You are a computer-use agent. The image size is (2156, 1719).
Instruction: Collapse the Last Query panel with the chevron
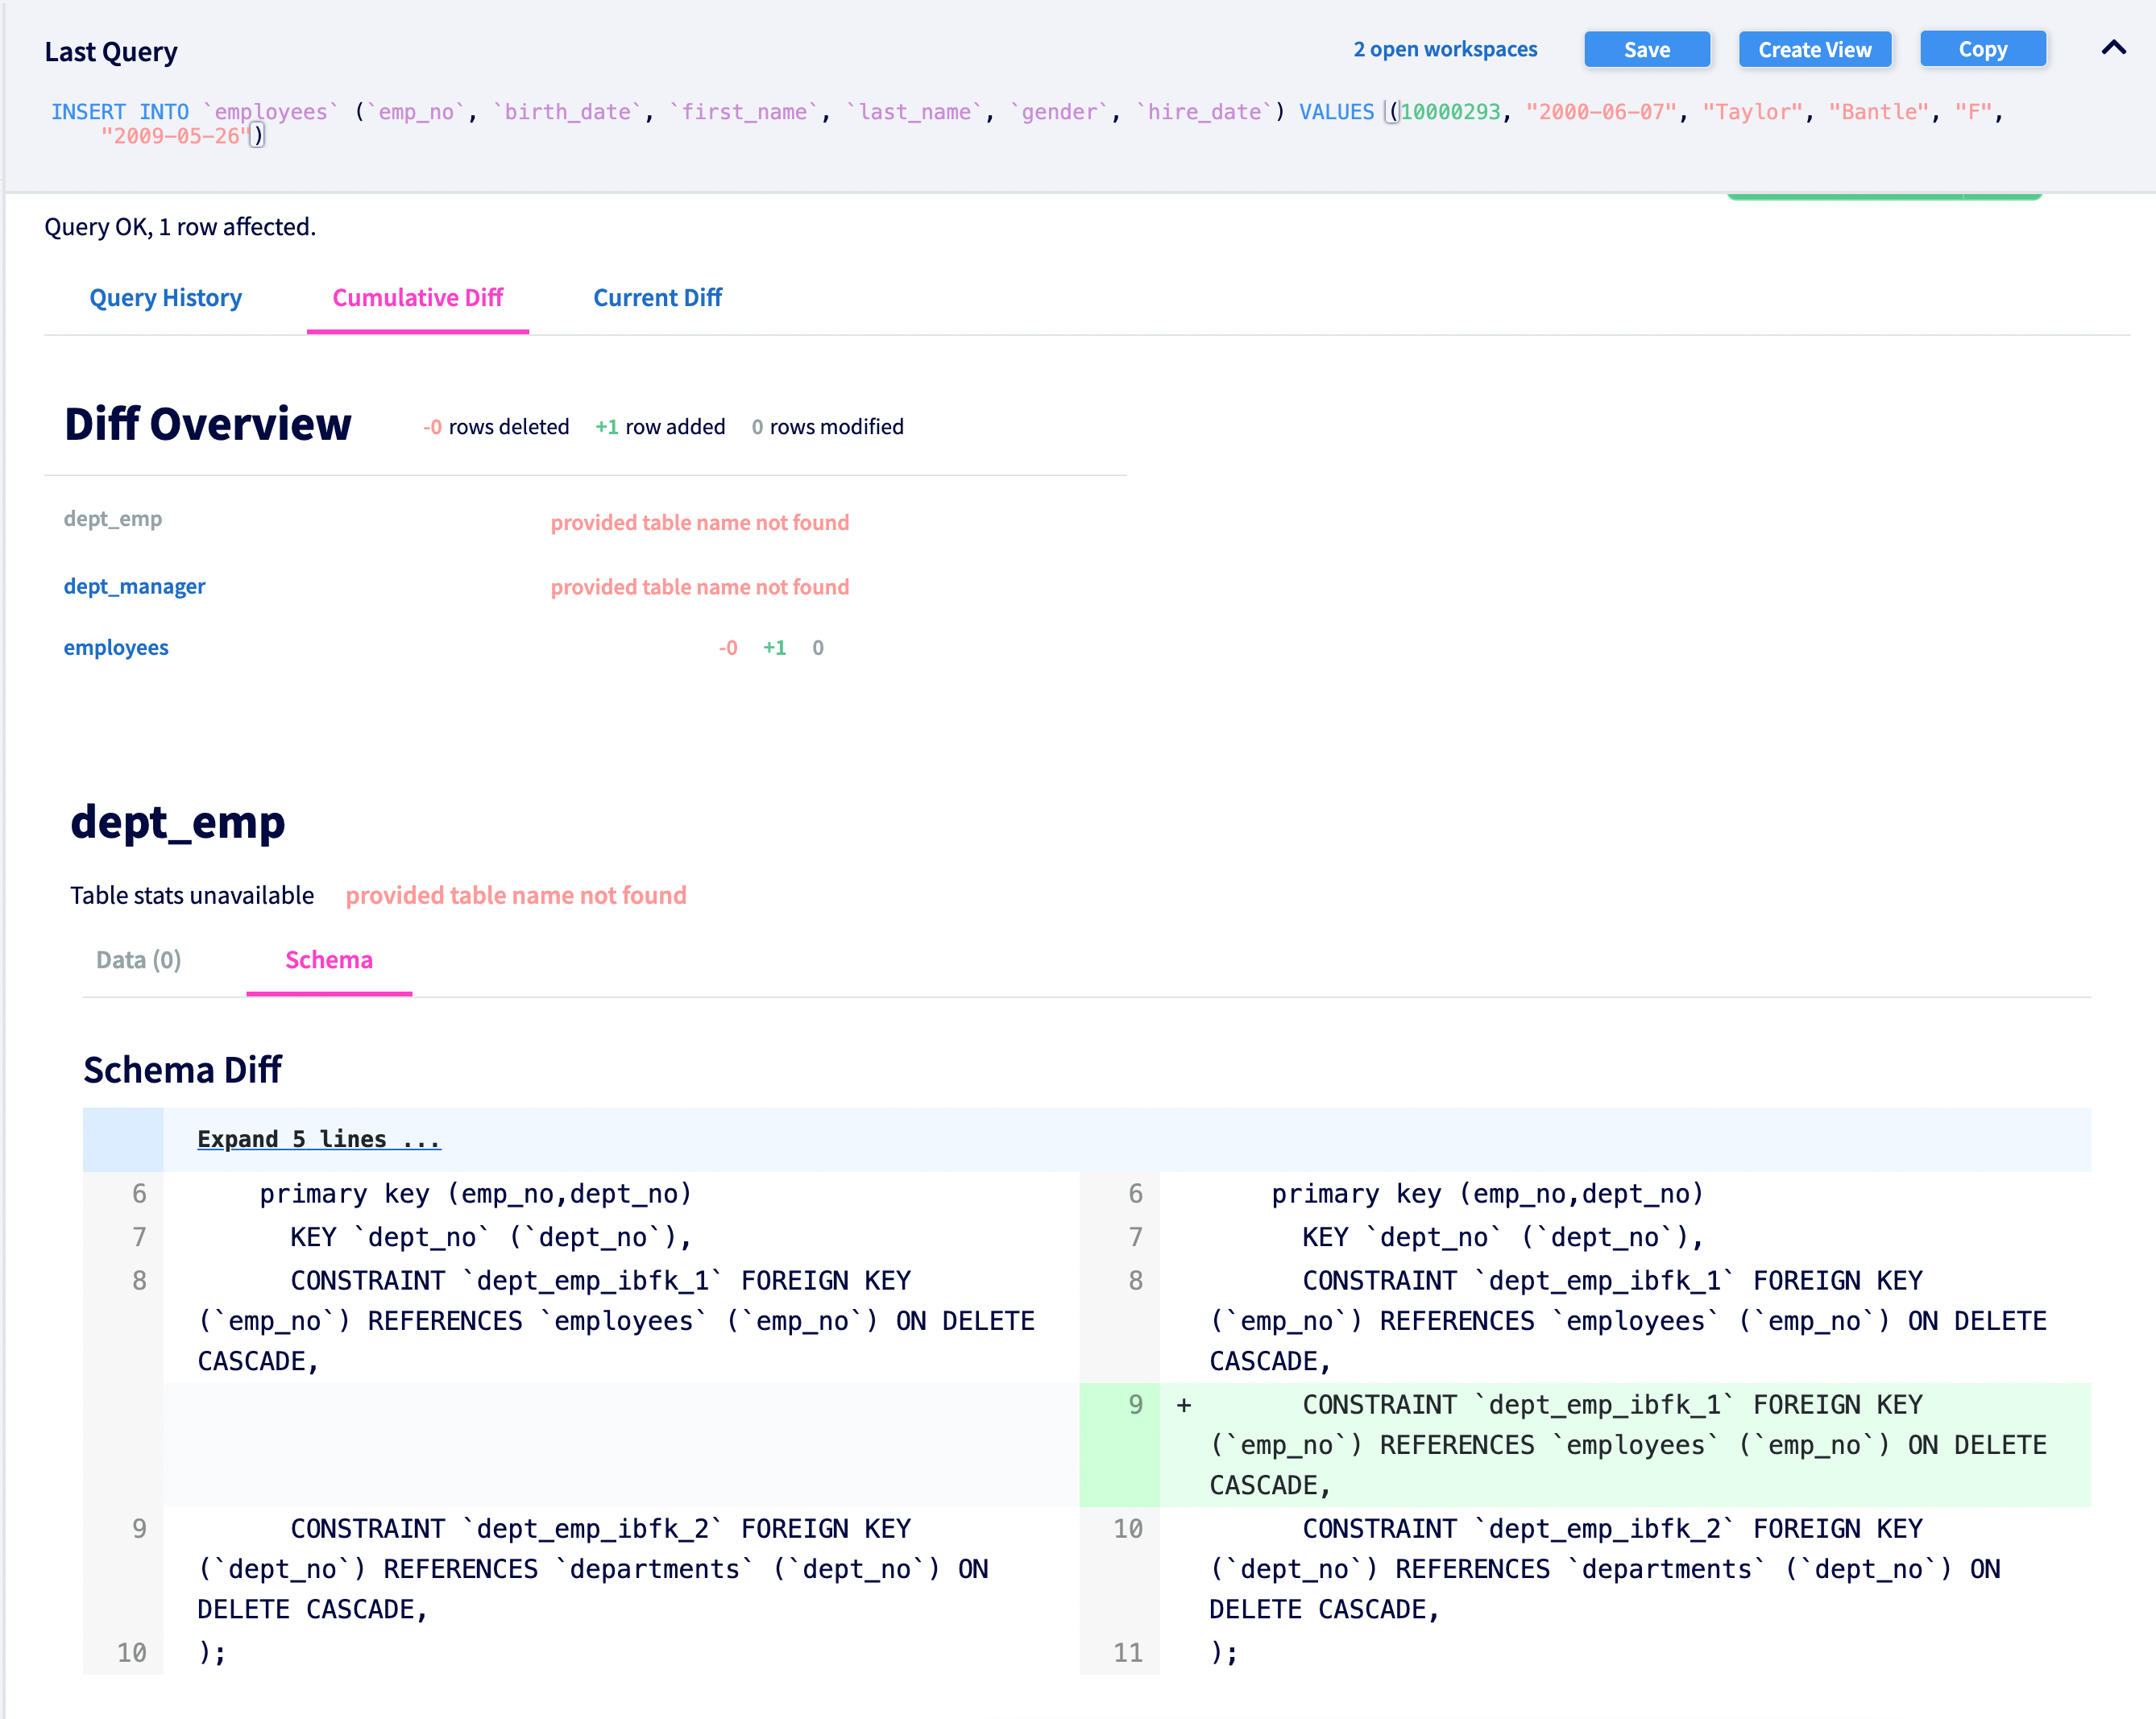[2113, 48]
